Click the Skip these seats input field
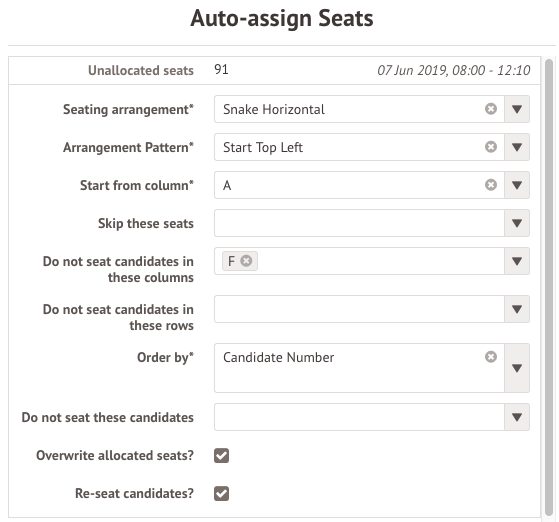559x522 pixels. (359, 223)
